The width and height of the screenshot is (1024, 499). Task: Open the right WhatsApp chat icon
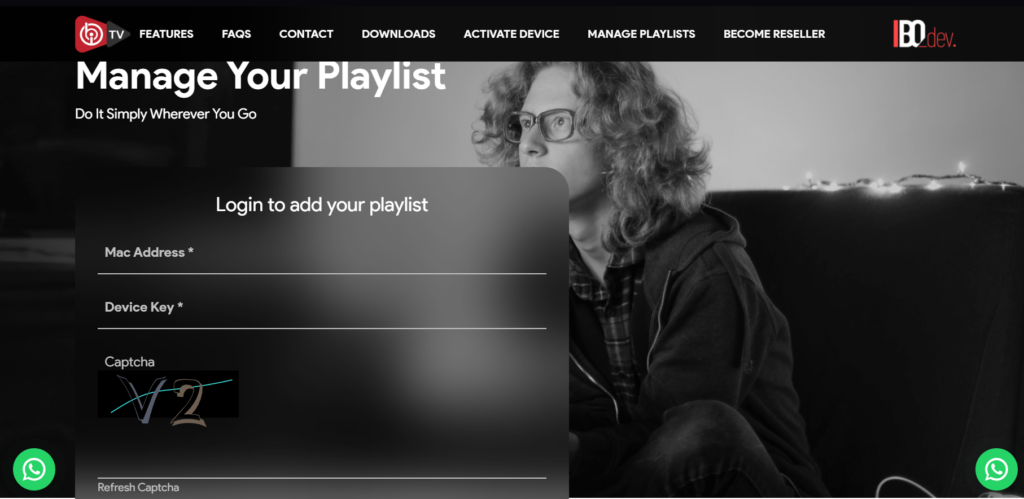(x=996, y=469)
